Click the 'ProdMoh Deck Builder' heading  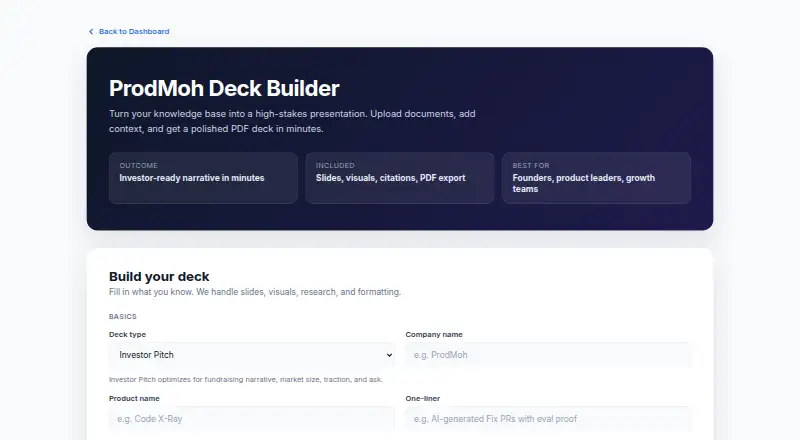click(224, 88)
